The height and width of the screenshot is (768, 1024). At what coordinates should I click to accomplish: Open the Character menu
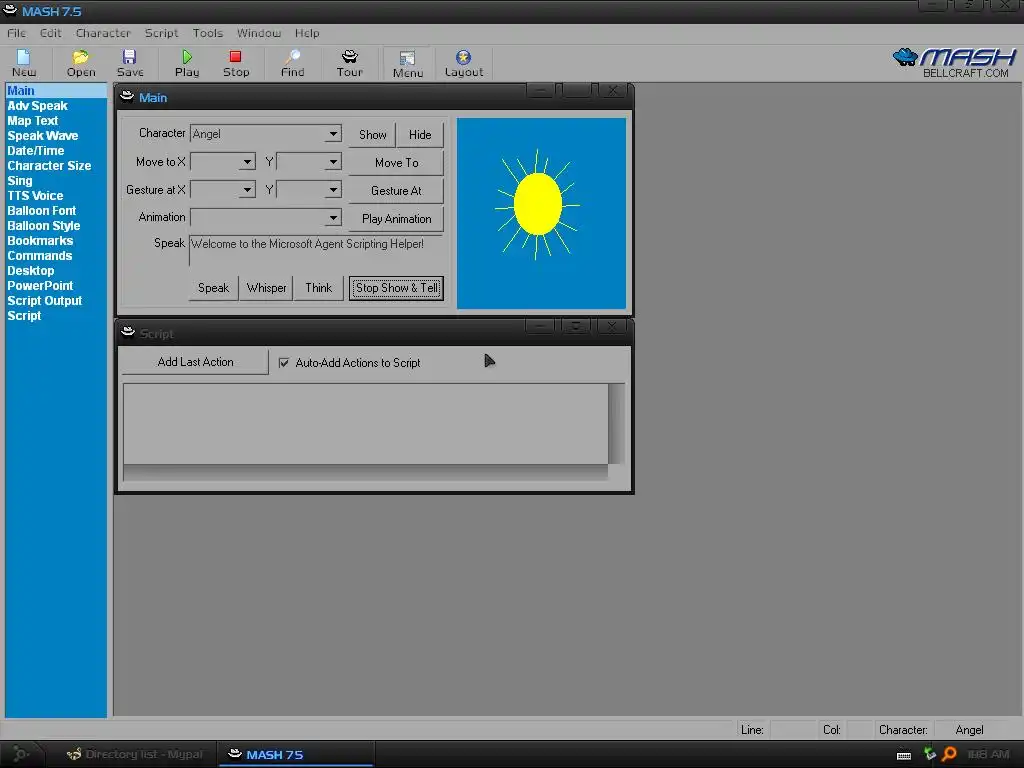coord(103,33)
